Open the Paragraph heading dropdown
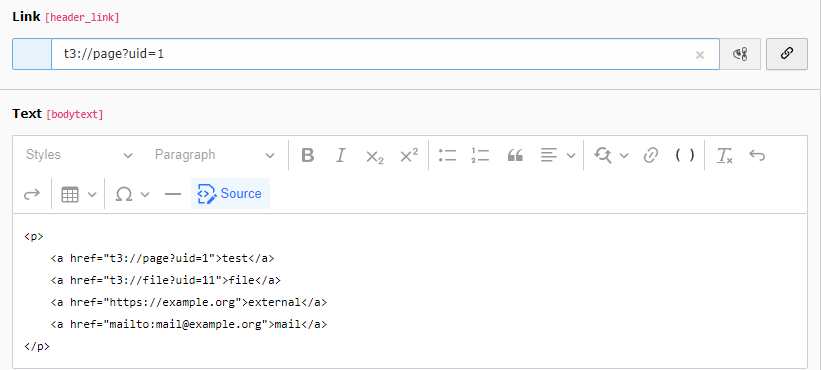Image resolution: width=821 pixels, height=370 pixels. click(x=215, y=155)
